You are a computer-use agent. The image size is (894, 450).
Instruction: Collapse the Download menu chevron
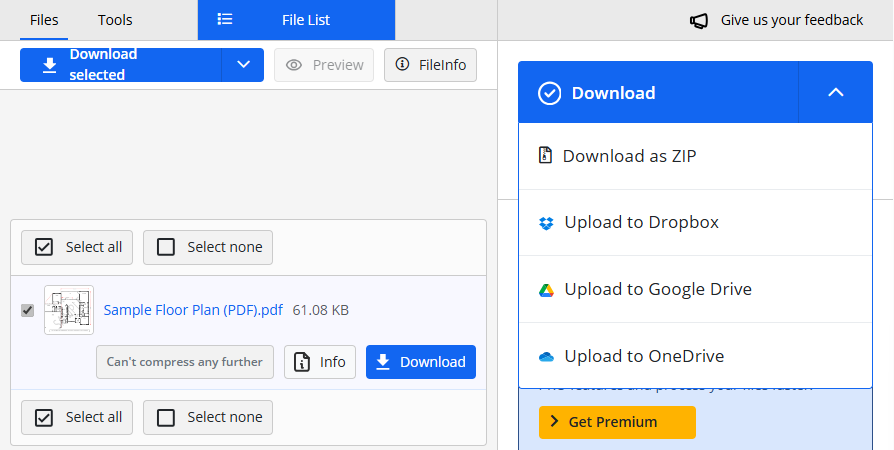[836, 93]
